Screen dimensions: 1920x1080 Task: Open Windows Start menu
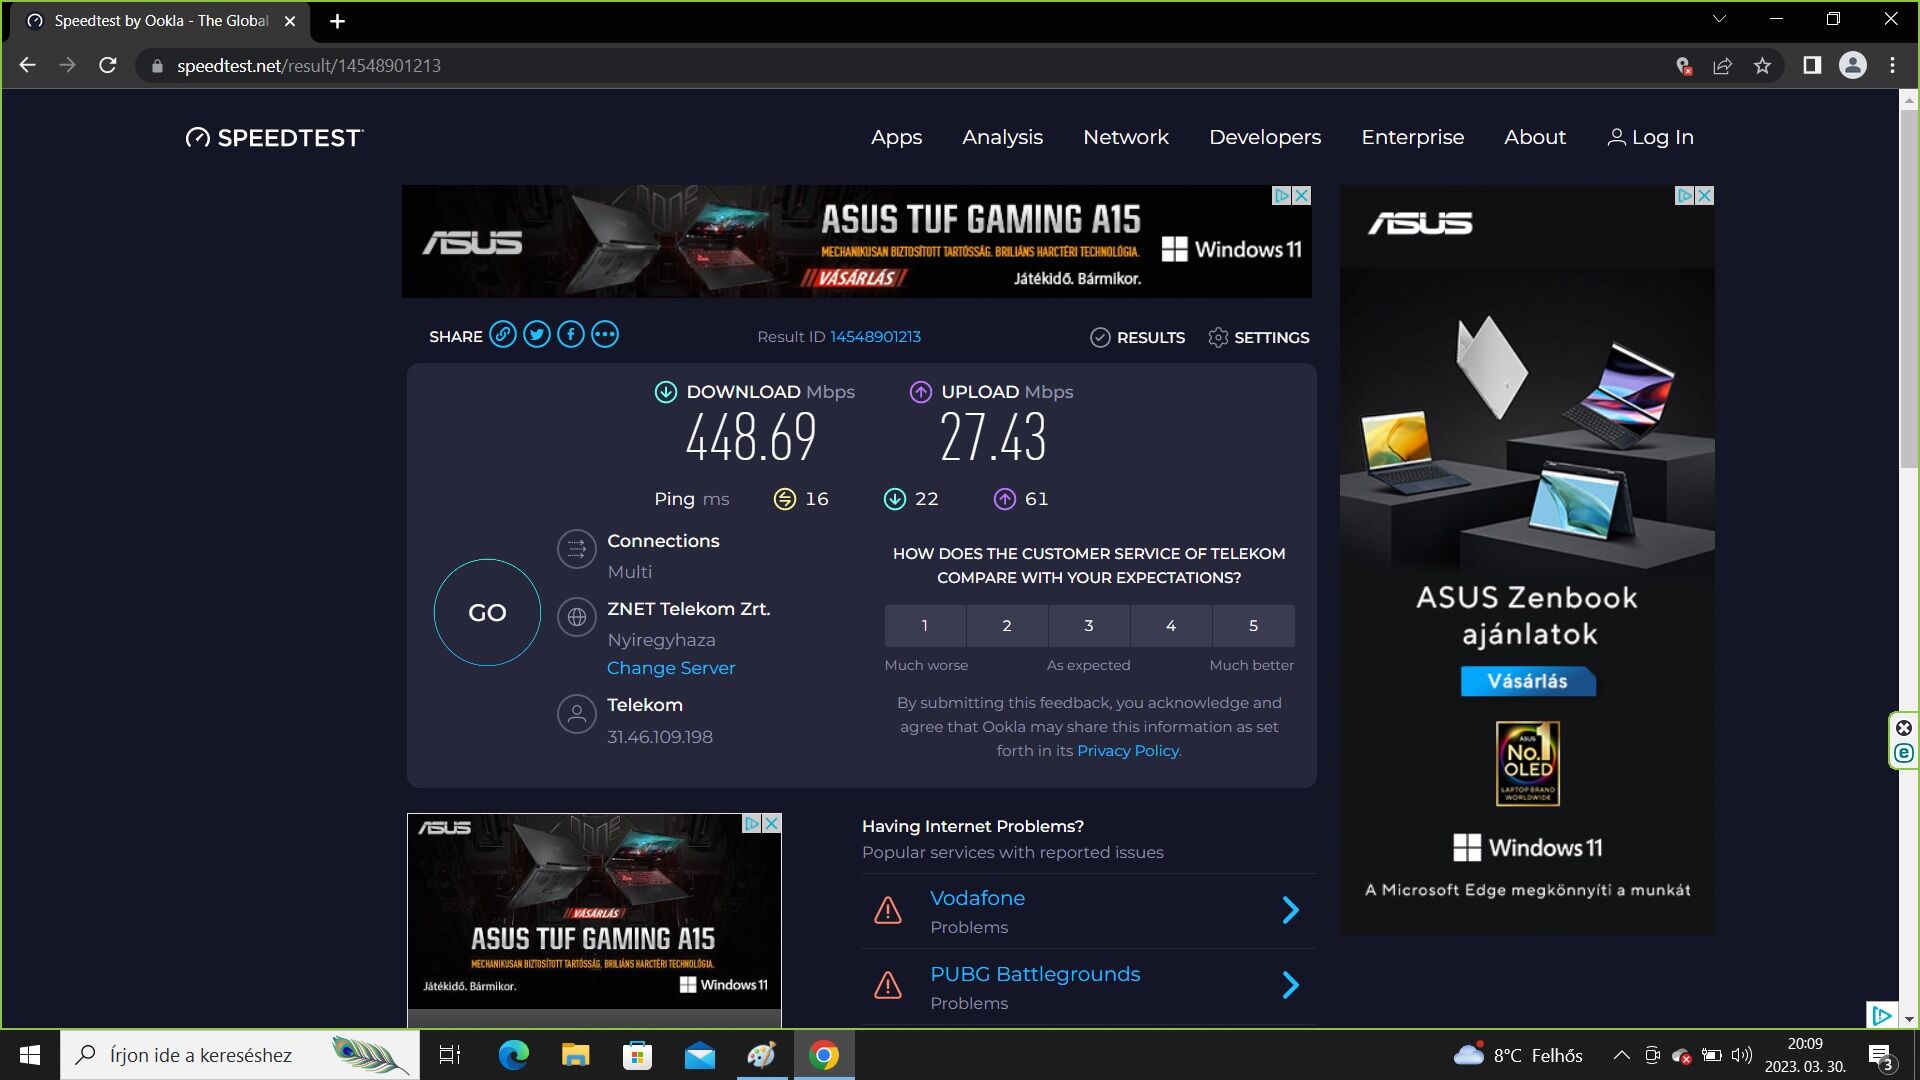pyautogui.click(x=30, y=1055)
